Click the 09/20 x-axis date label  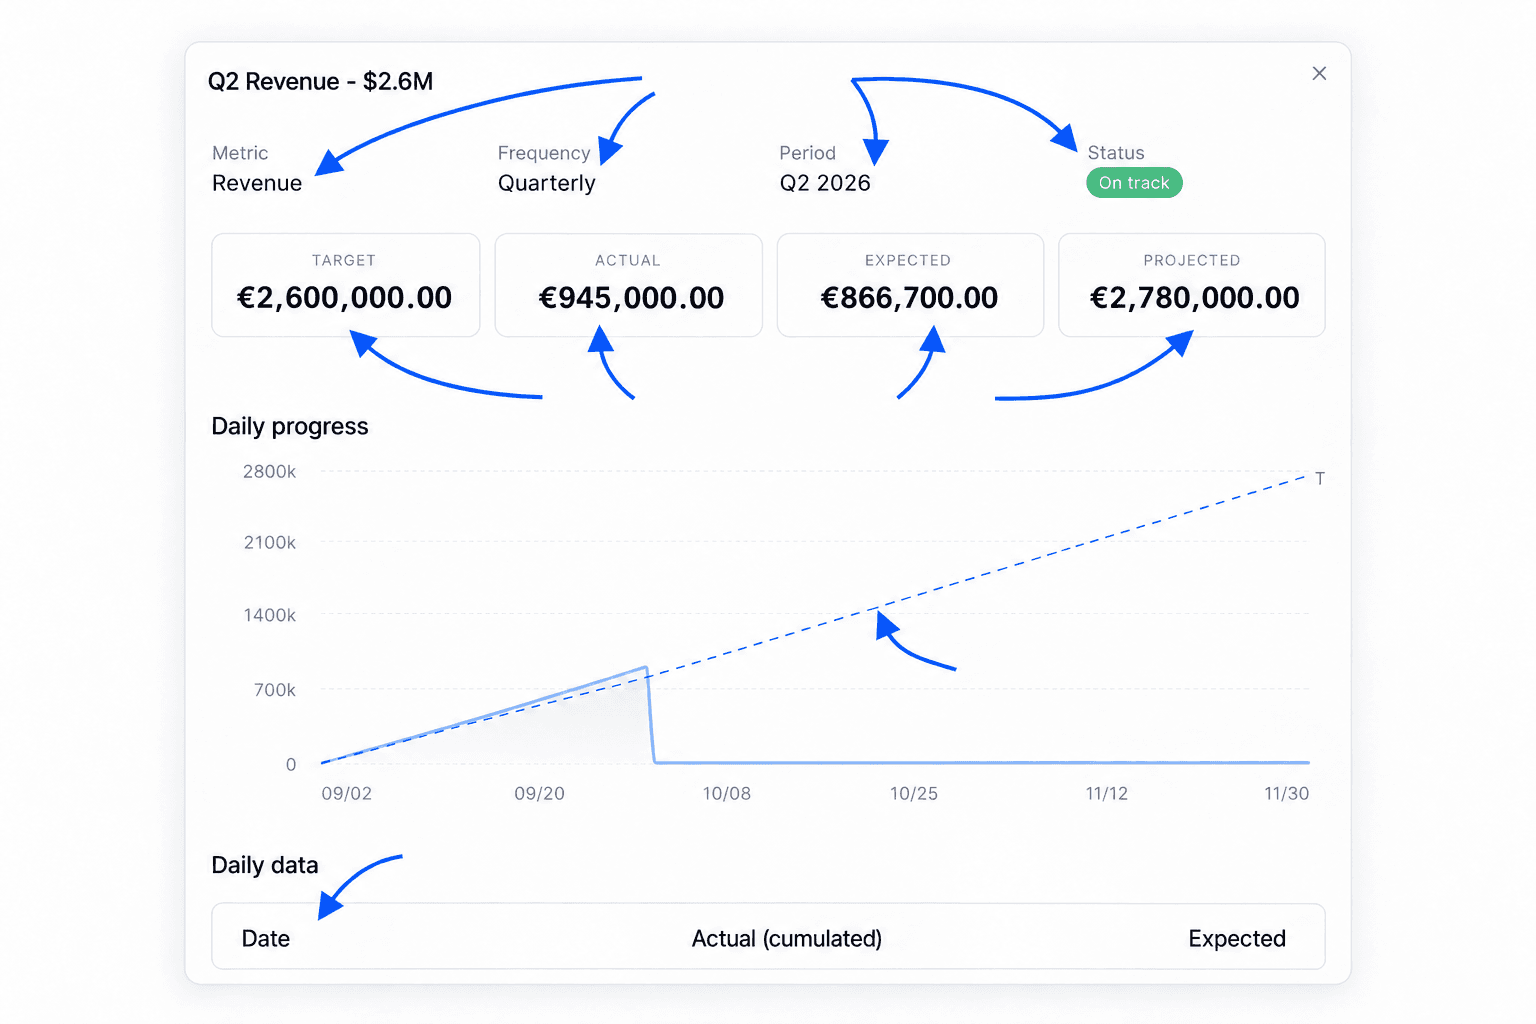pyautogui.click(x=539, y=793)
